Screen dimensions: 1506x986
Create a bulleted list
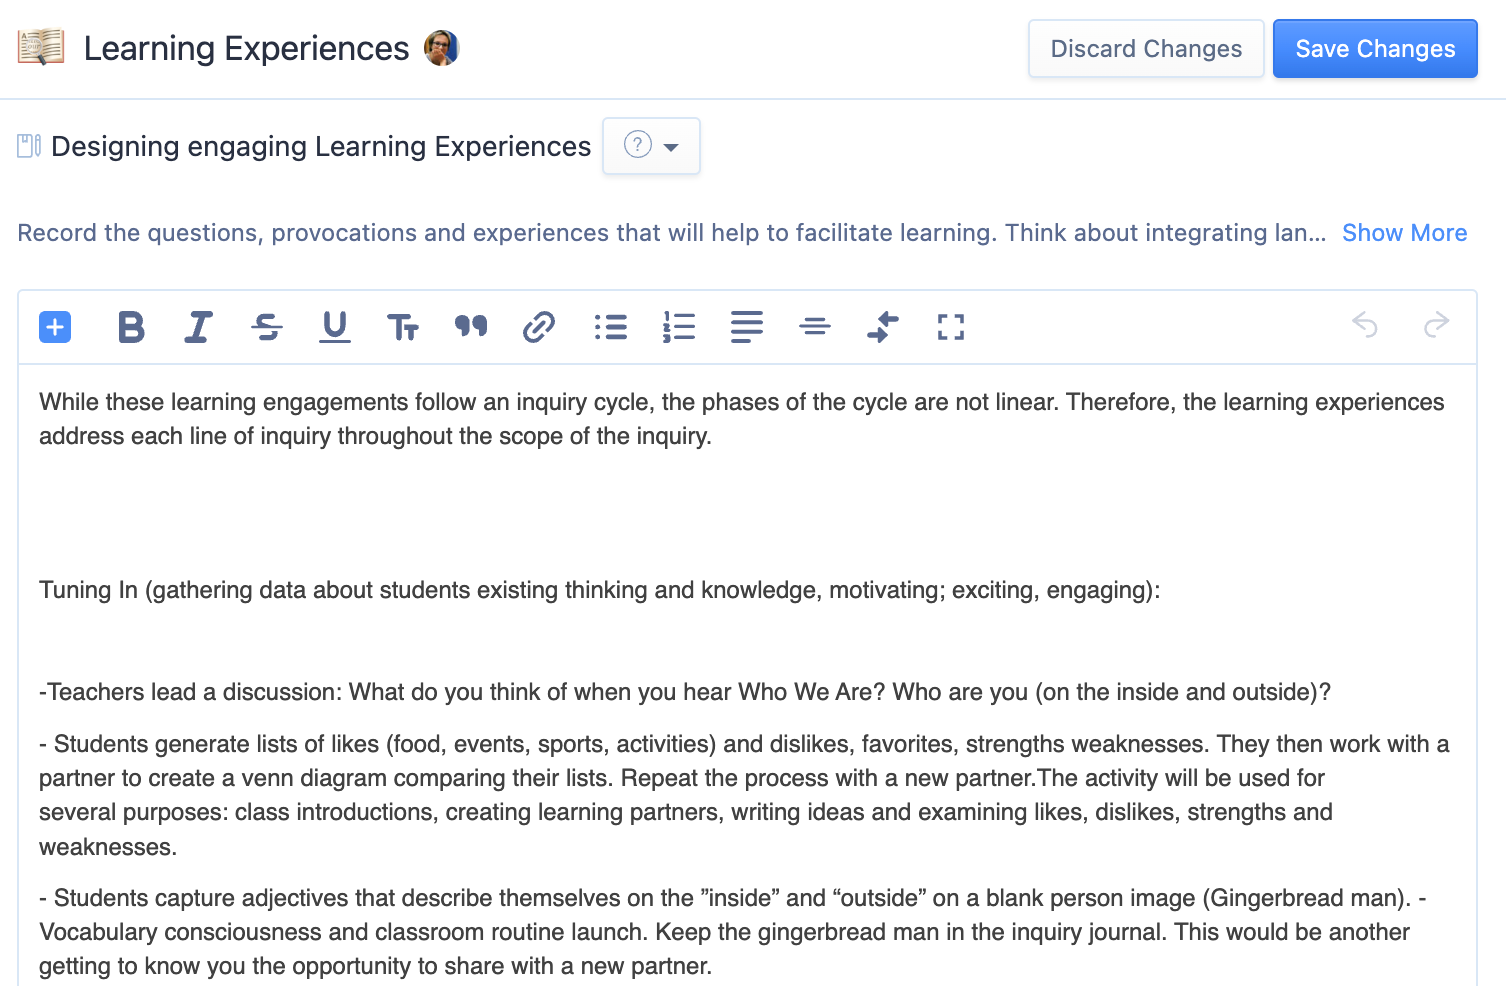(611, 327)
